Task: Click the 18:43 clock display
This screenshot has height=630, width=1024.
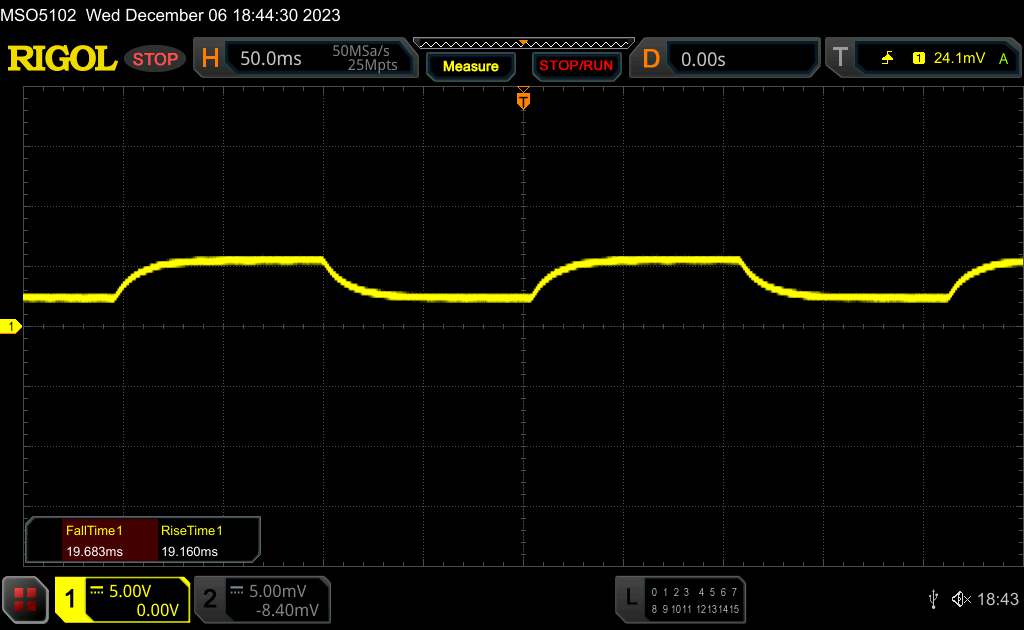Action: point(997,599)
